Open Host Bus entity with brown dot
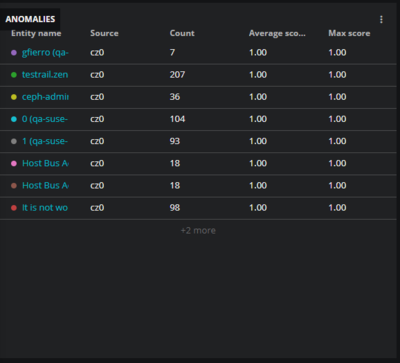400x363 pixels. [x=45, y=185]
